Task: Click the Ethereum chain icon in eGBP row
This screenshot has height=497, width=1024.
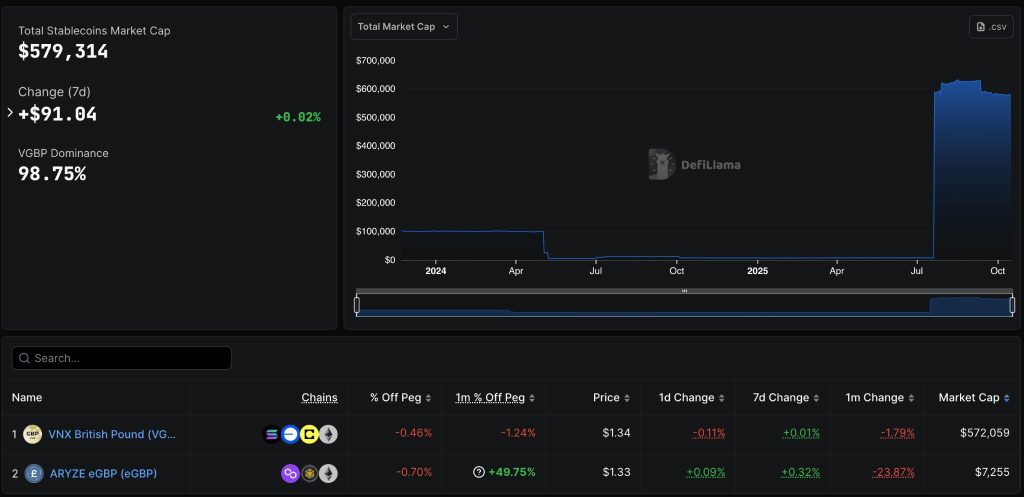Action: point(328,473)
